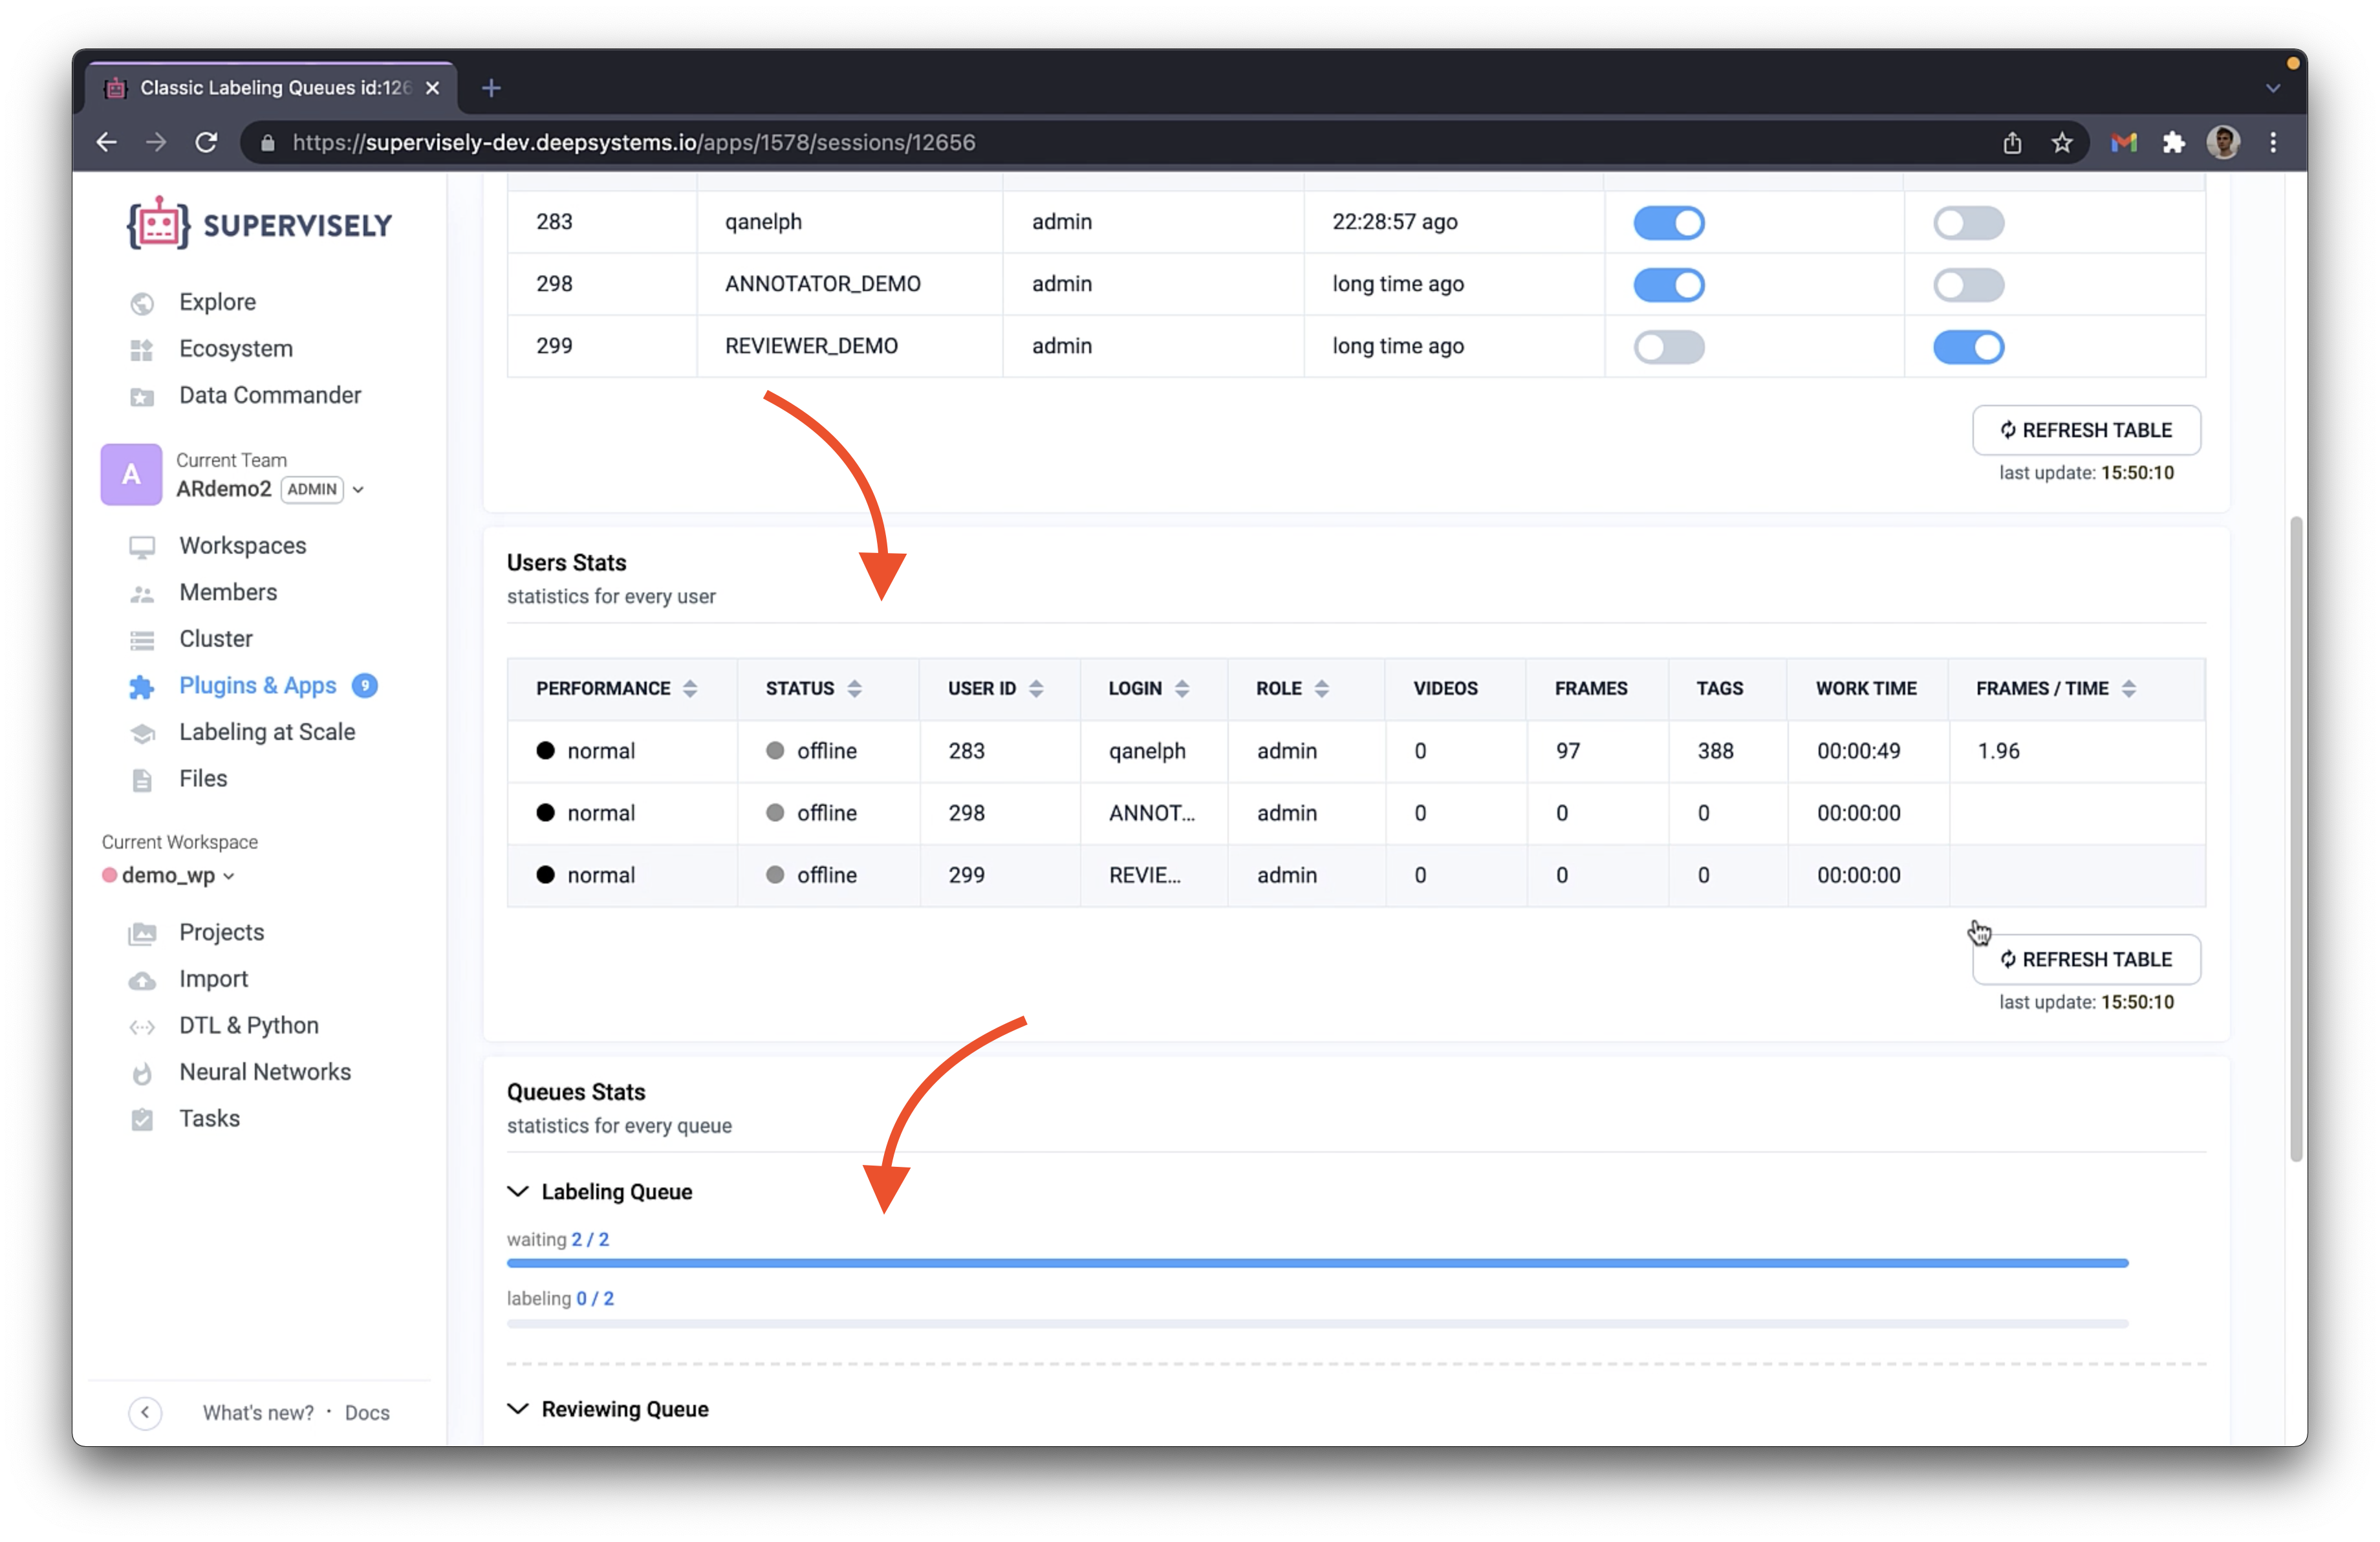Open Plugins & Apps

[257, 686]
